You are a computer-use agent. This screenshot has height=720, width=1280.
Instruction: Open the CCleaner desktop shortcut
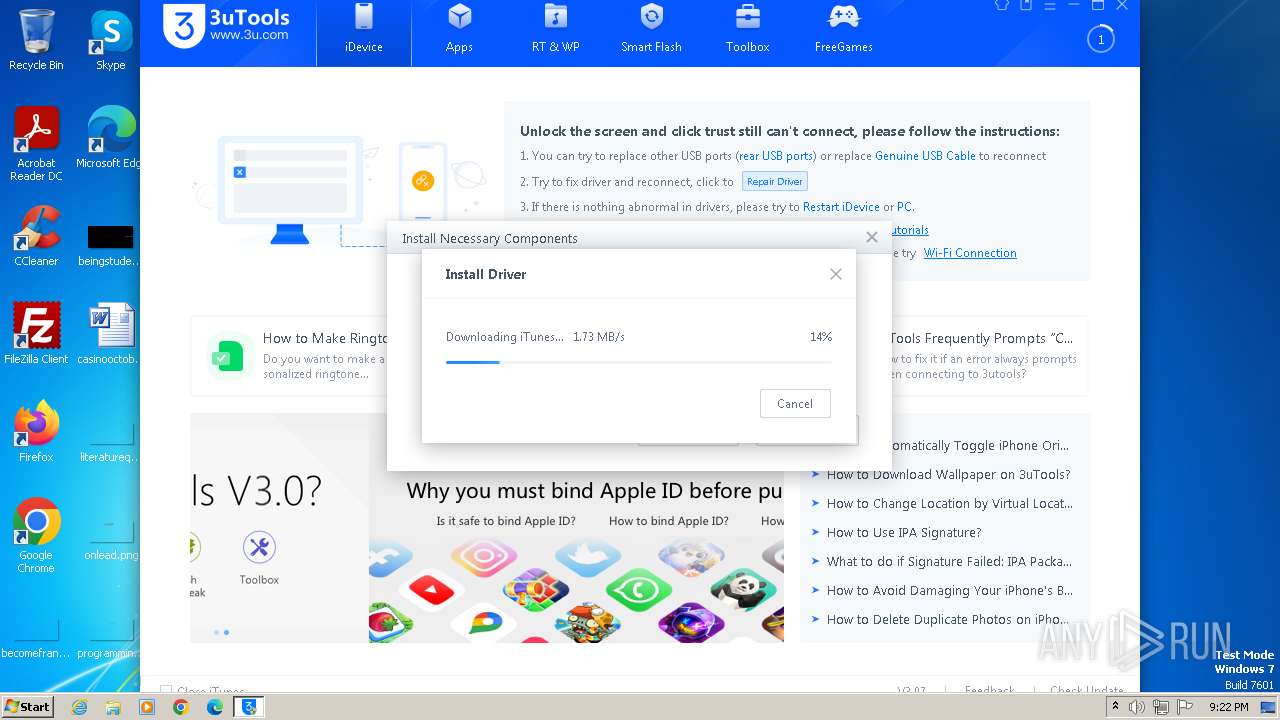click(x=36, y=236)
